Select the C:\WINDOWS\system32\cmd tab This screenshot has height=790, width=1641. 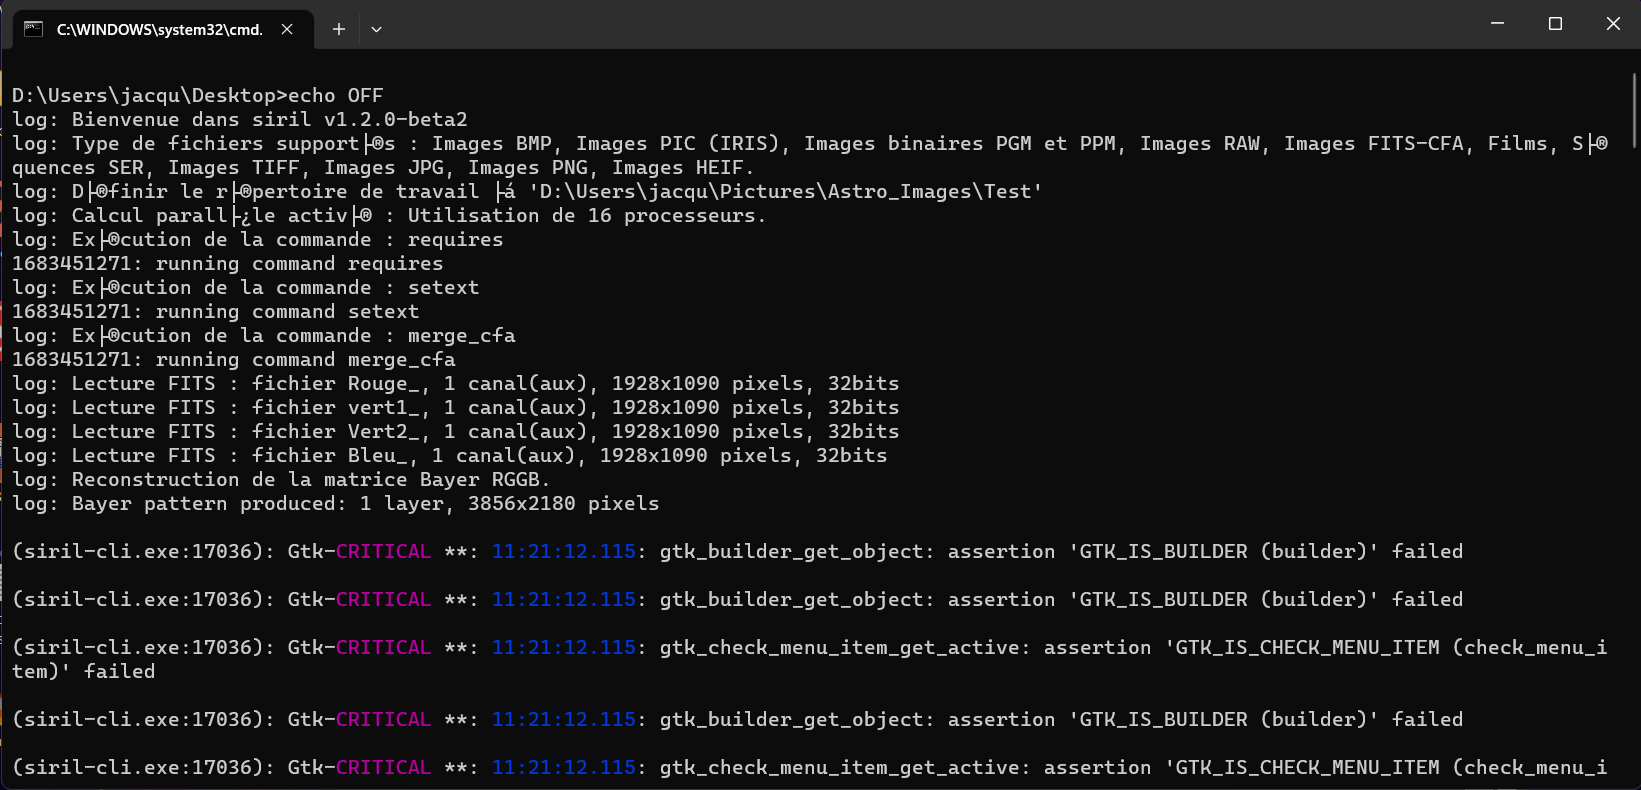coord(158,29)
